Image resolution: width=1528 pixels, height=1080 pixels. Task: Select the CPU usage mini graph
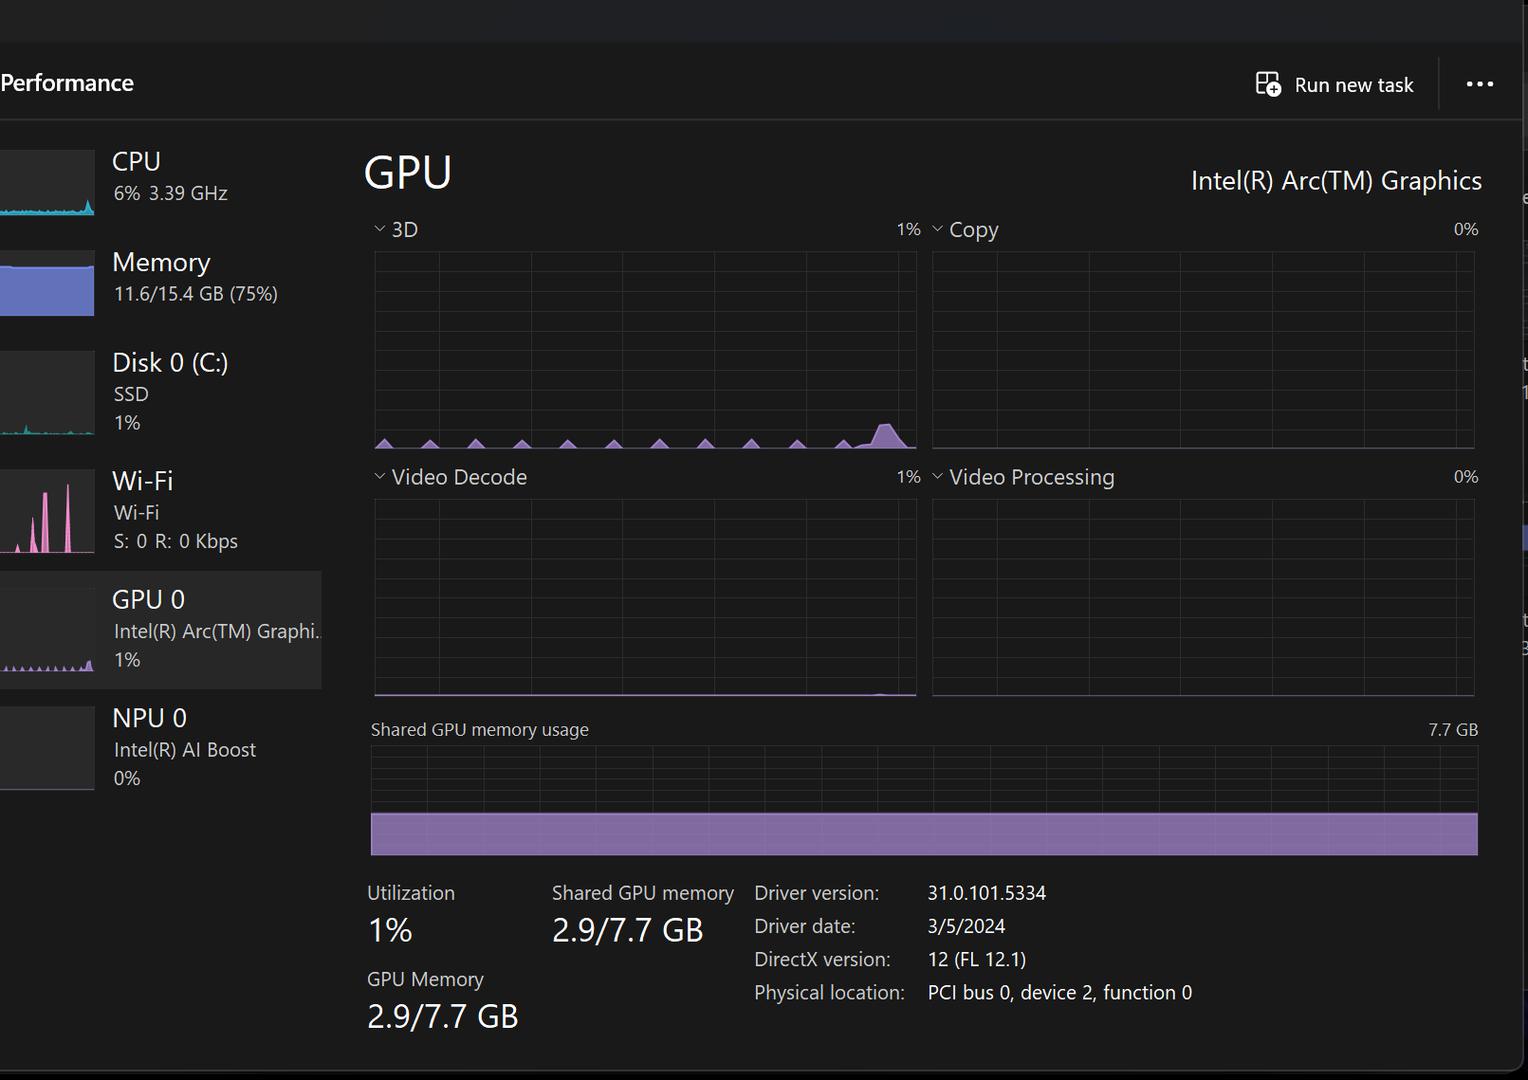click(47, 183)
